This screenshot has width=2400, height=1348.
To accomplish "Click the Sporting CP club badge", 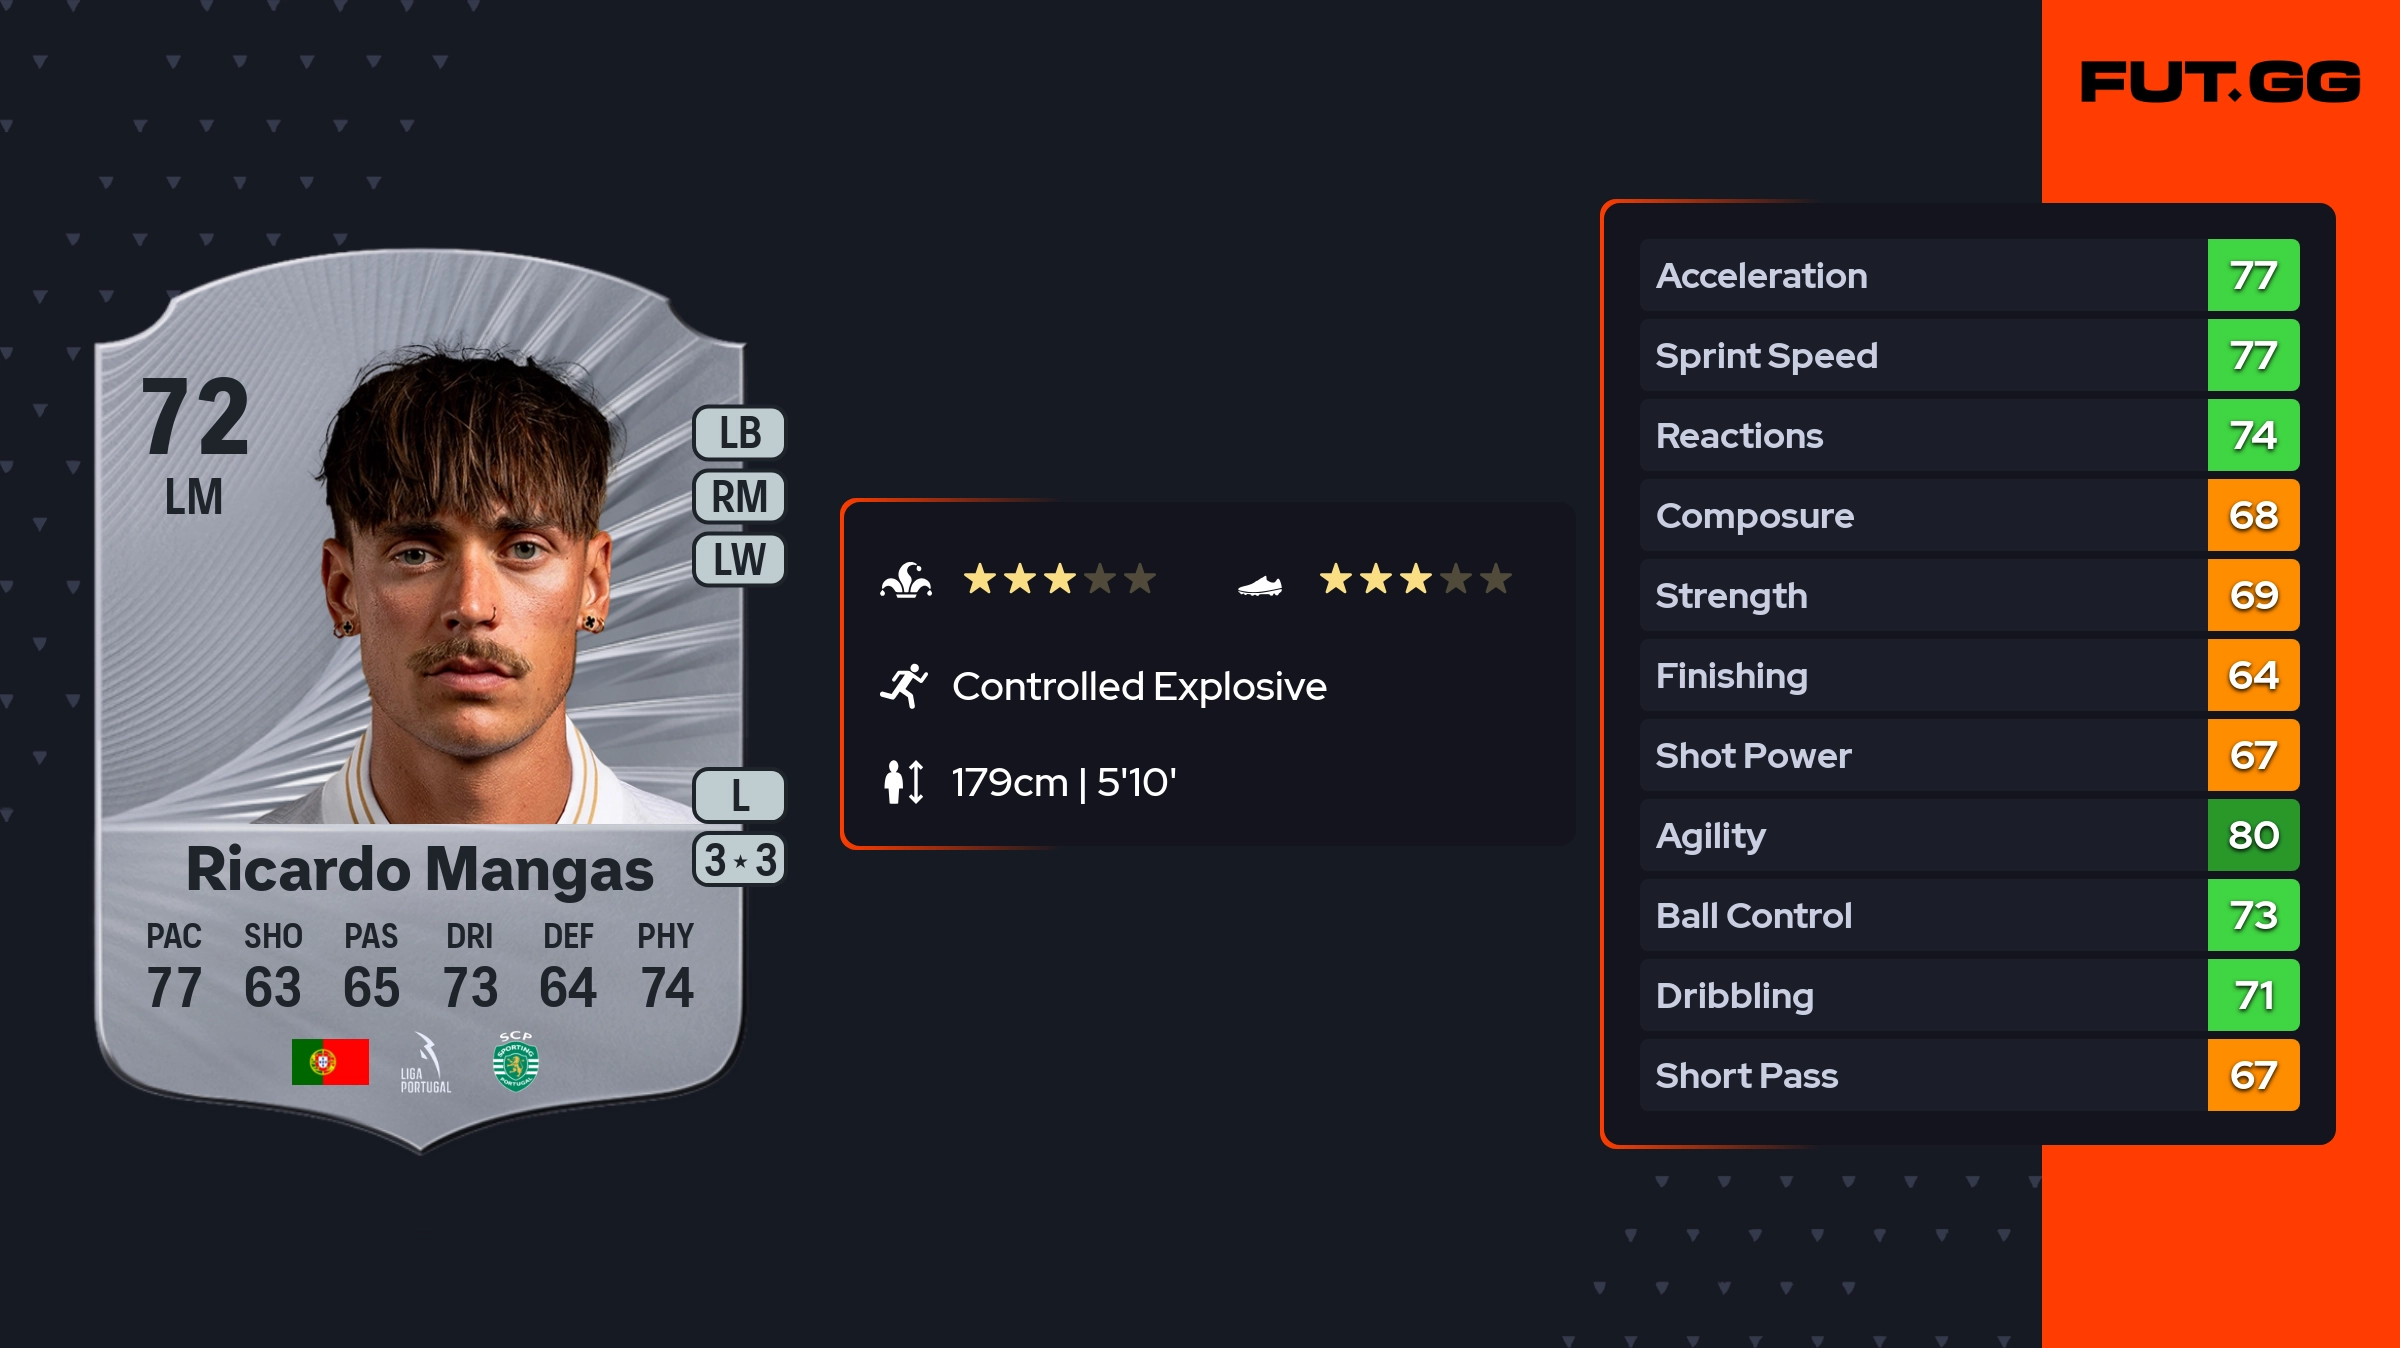I will coord(516,1061).
